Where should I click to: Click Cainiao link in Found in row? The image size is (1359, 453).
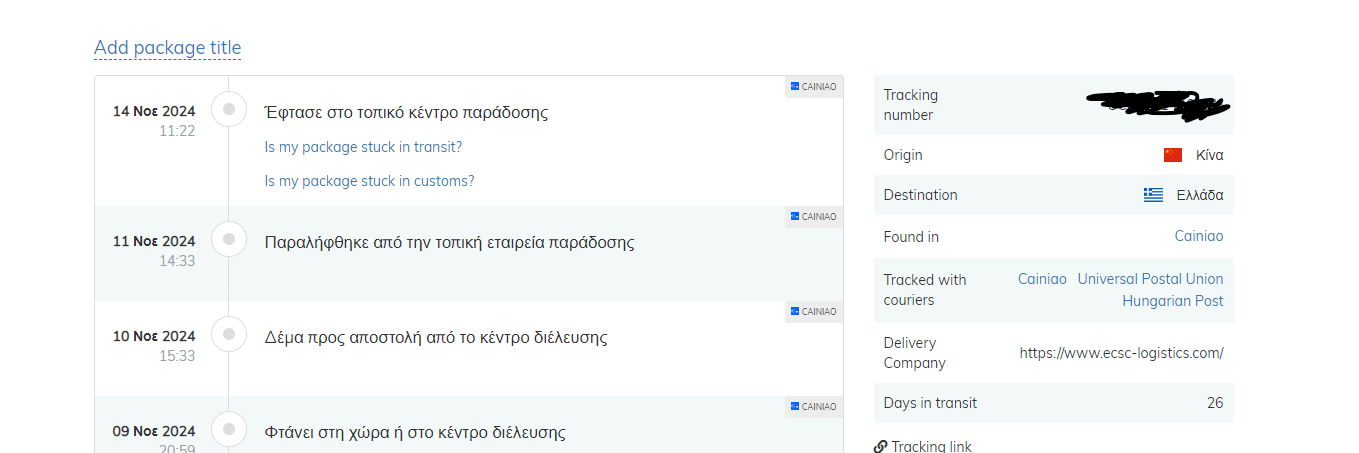coord(1199,236)
